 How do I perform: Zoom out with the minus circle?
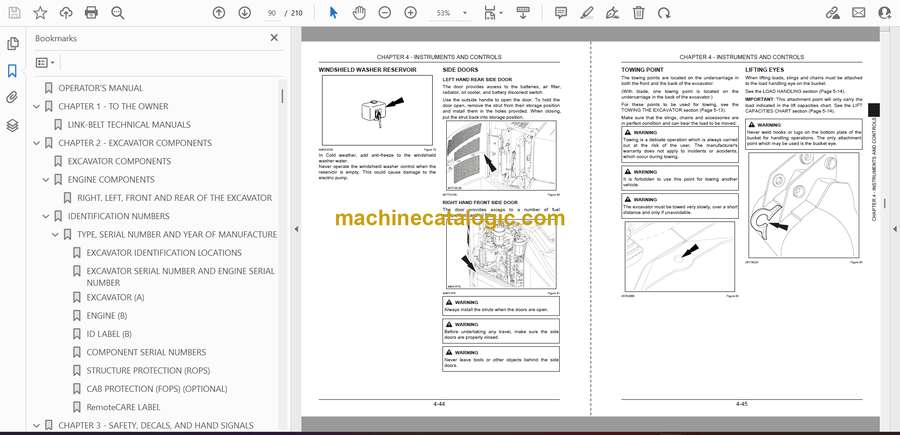click(x=385, y=13)
